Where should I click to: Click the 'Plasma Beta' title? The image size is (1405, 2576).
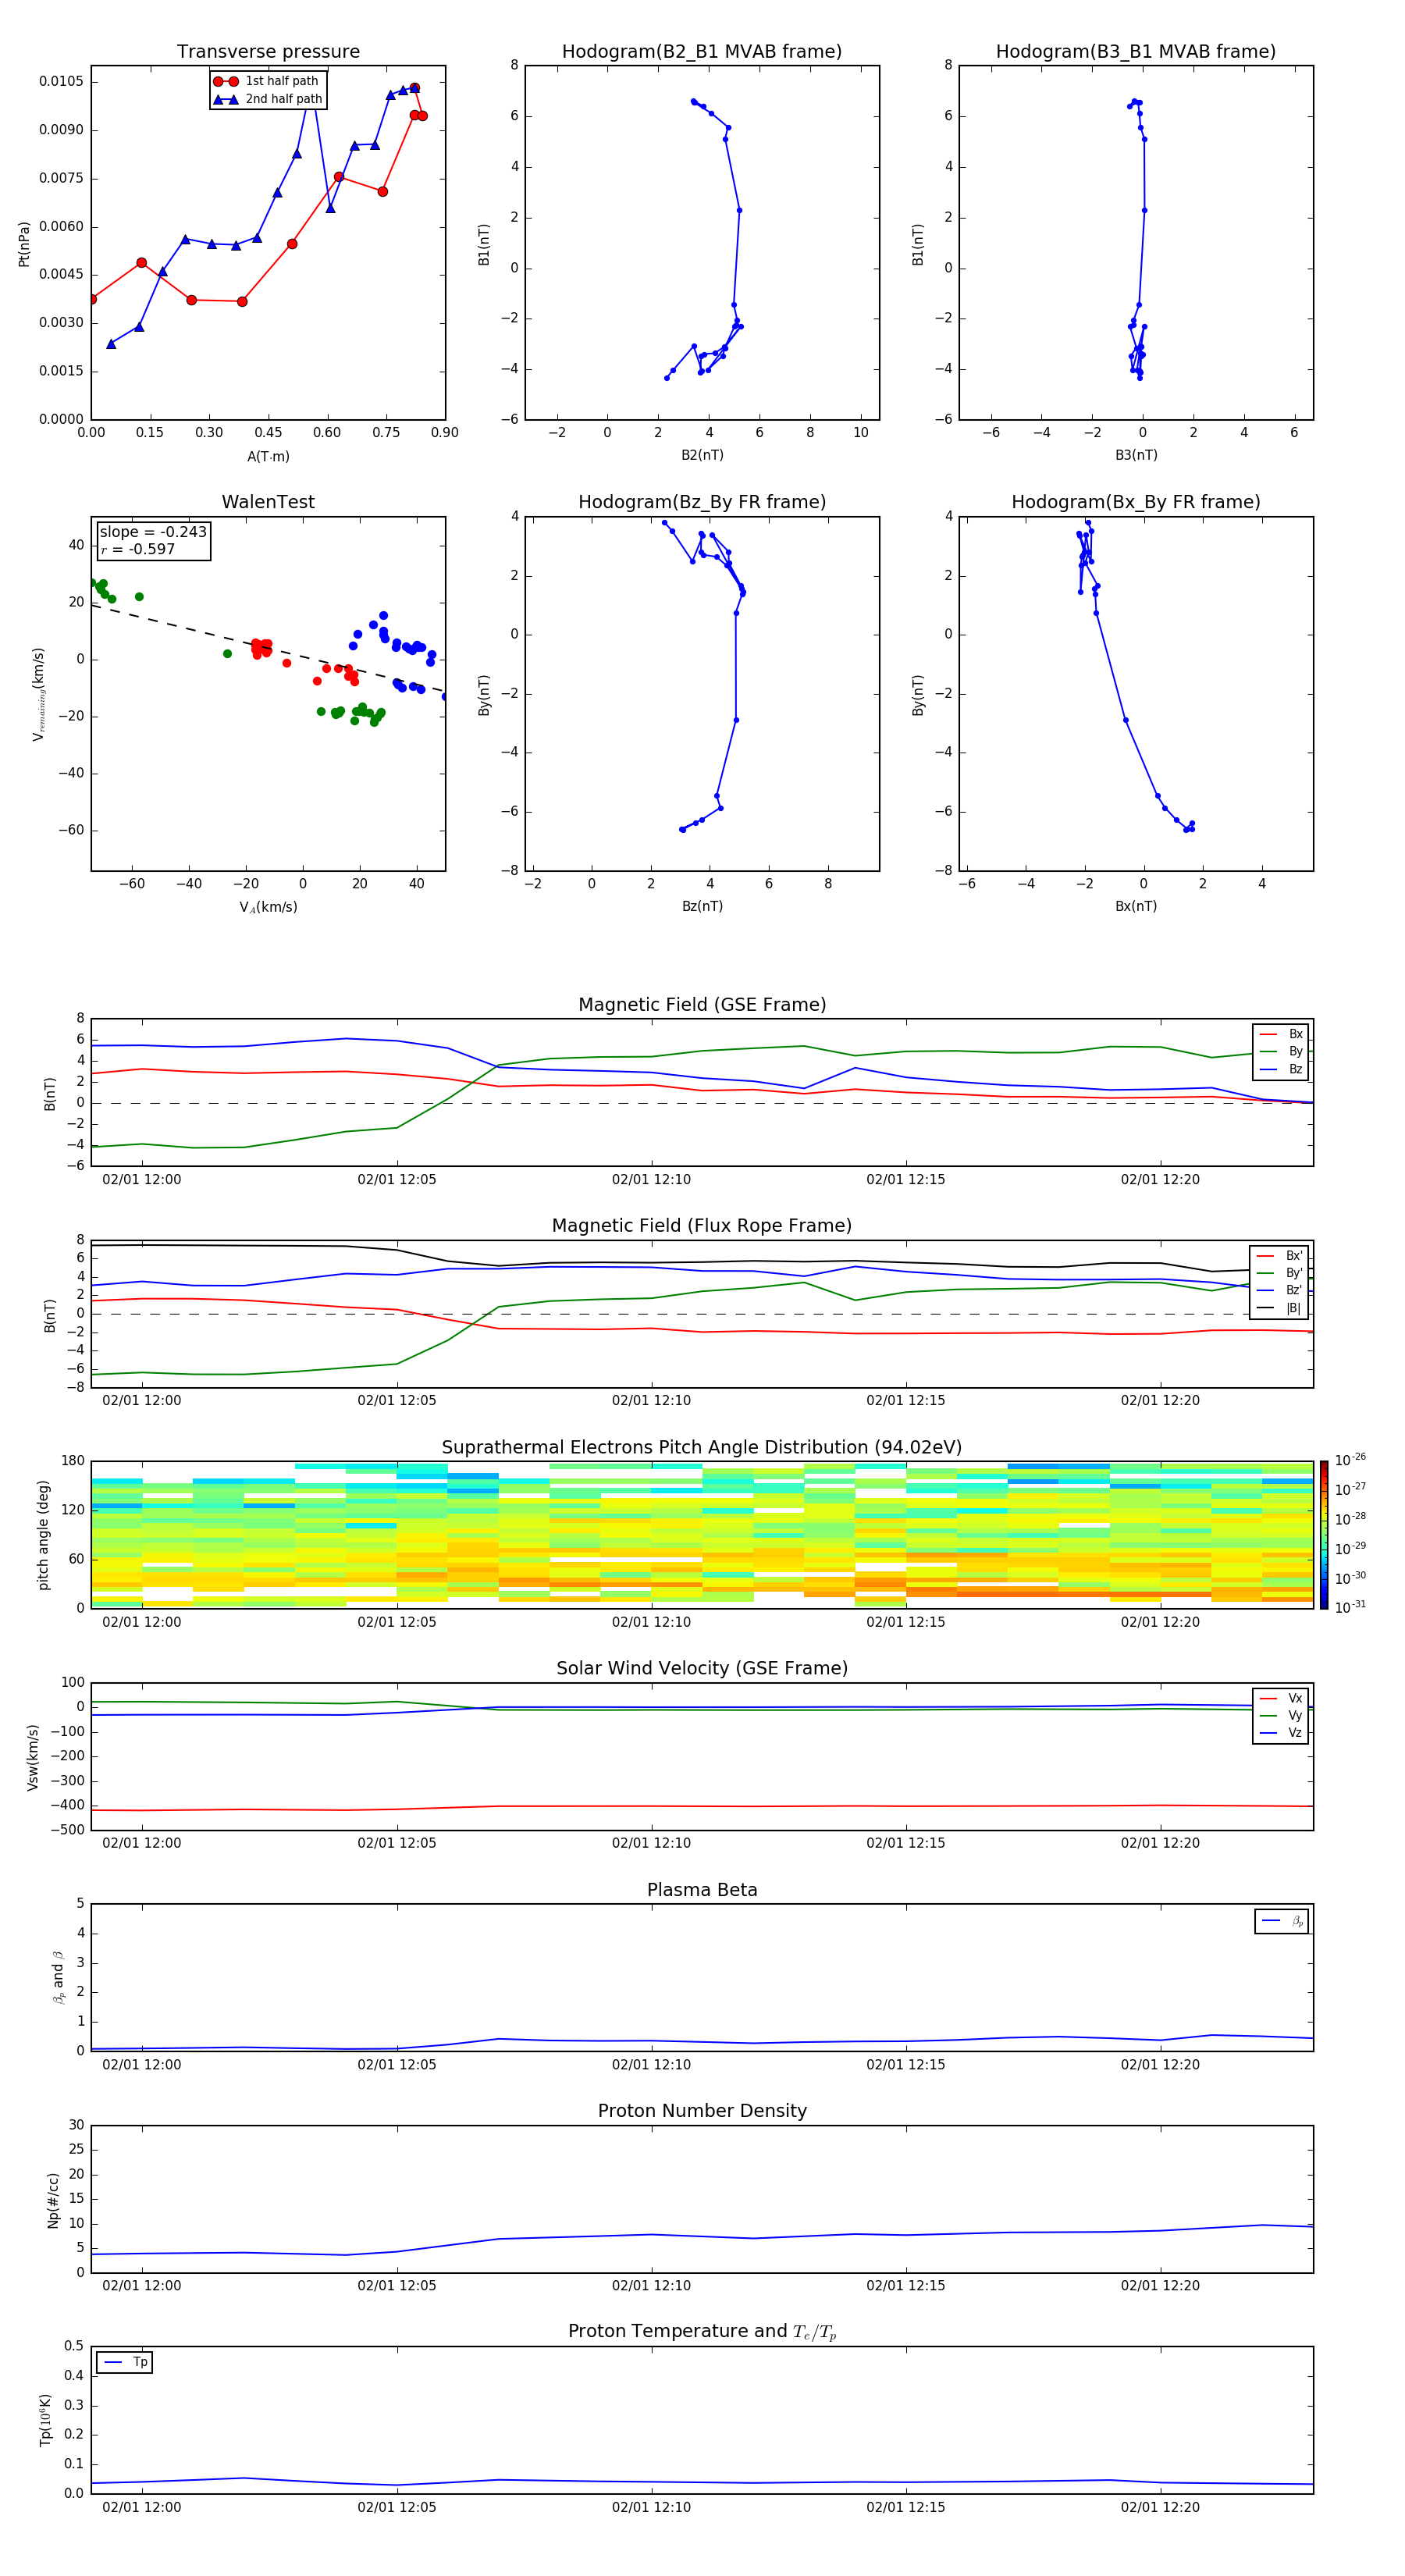tap(702, 1890)
